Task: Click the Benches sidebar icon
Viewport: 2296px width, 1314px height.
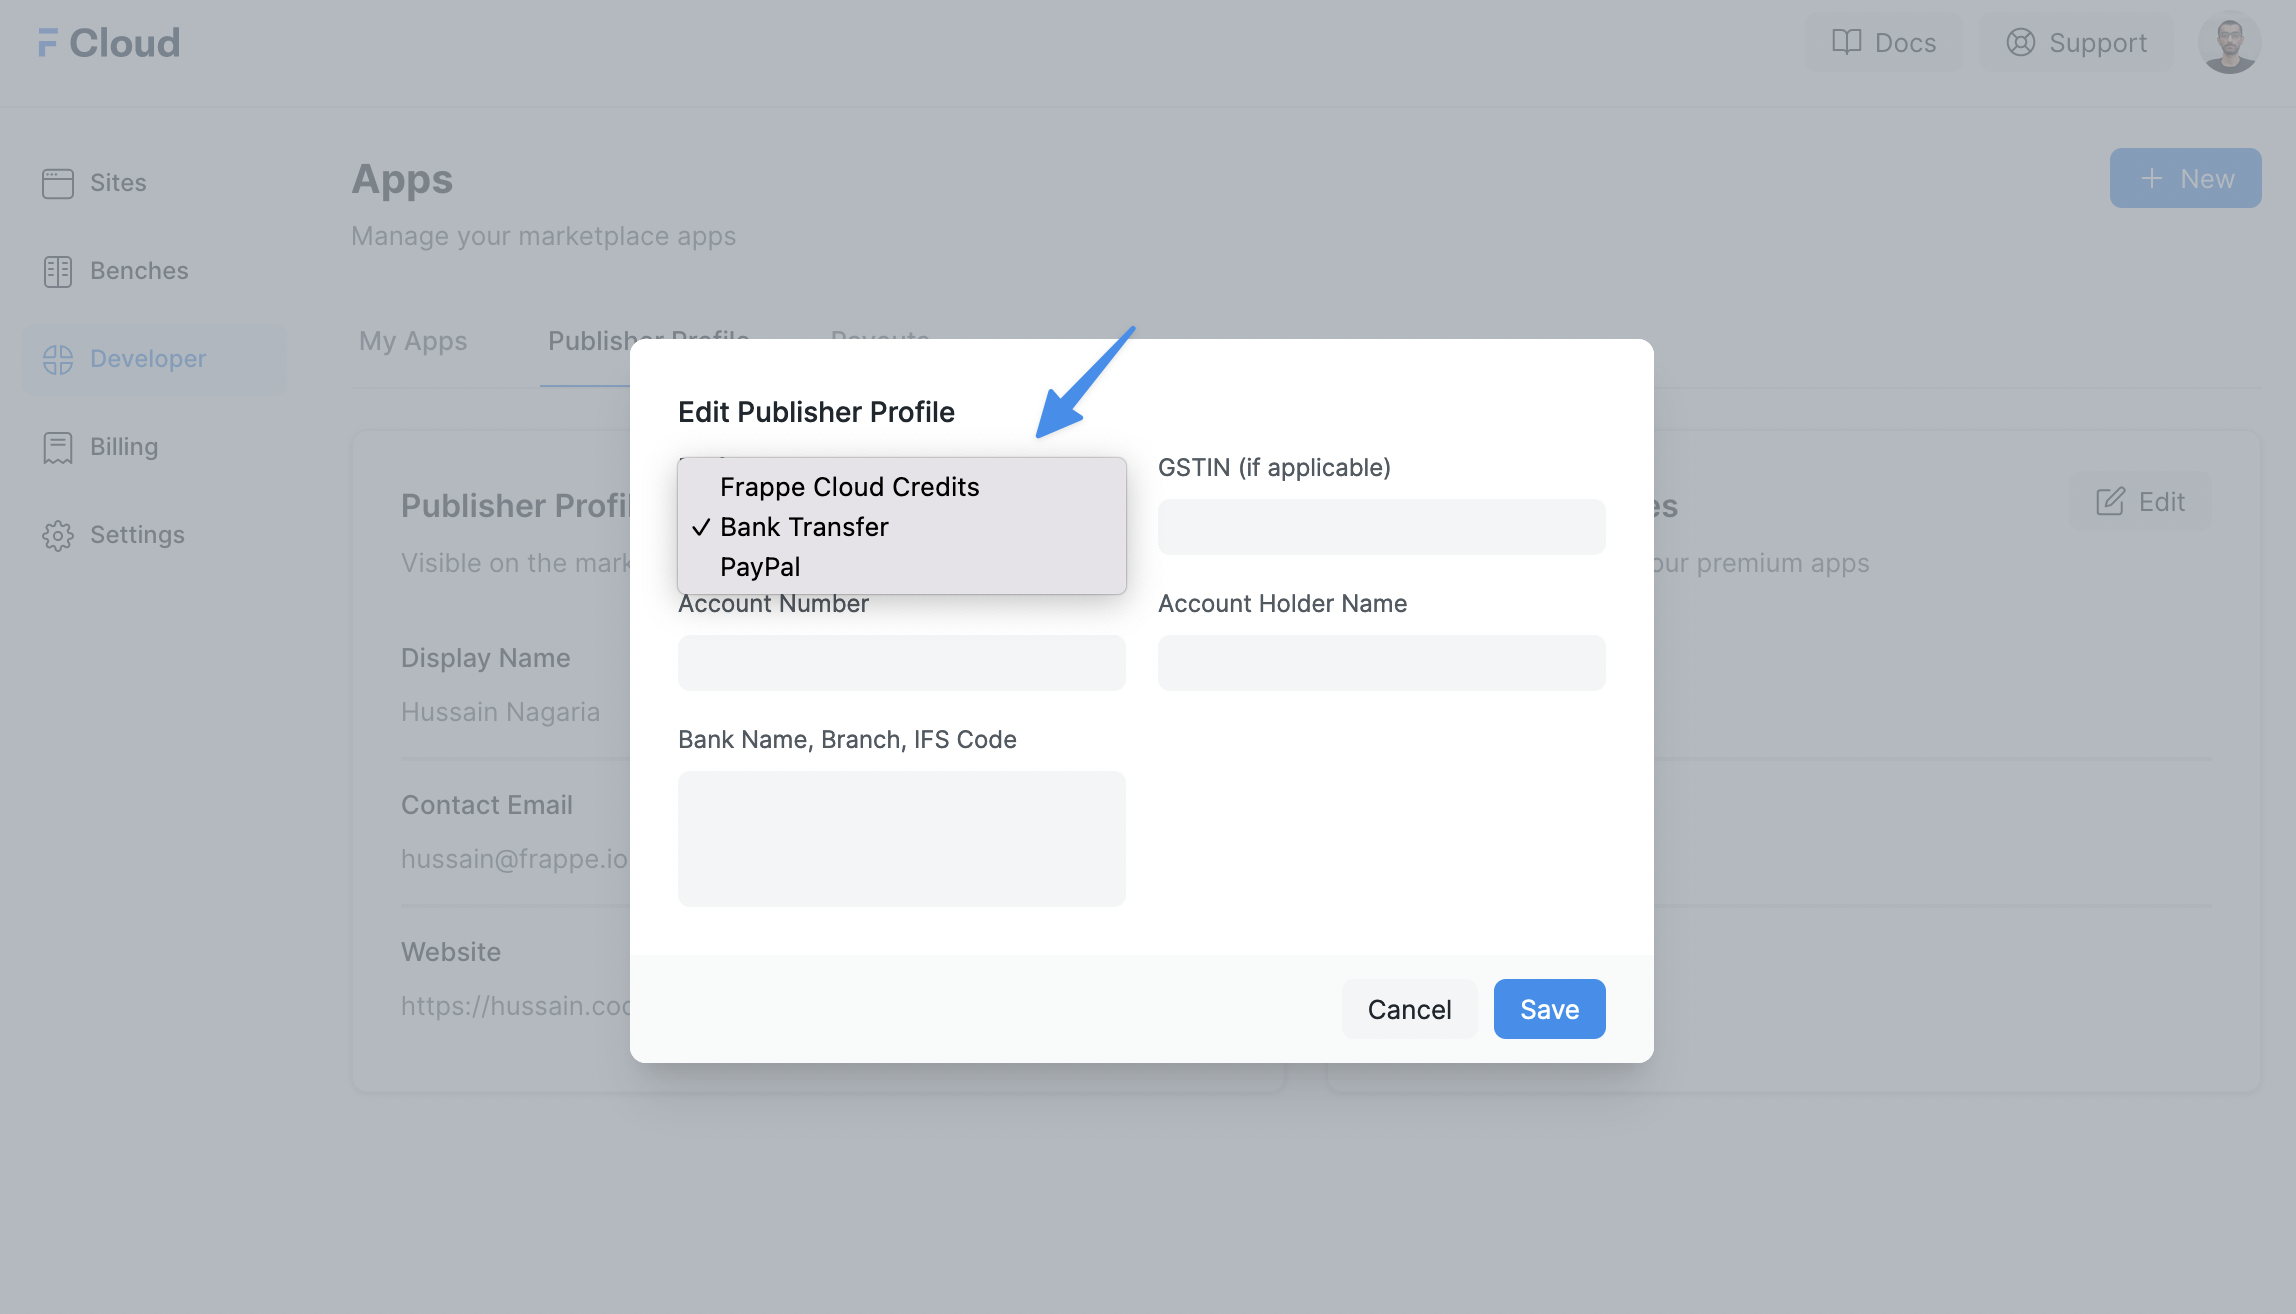Action: pos(58,270)
